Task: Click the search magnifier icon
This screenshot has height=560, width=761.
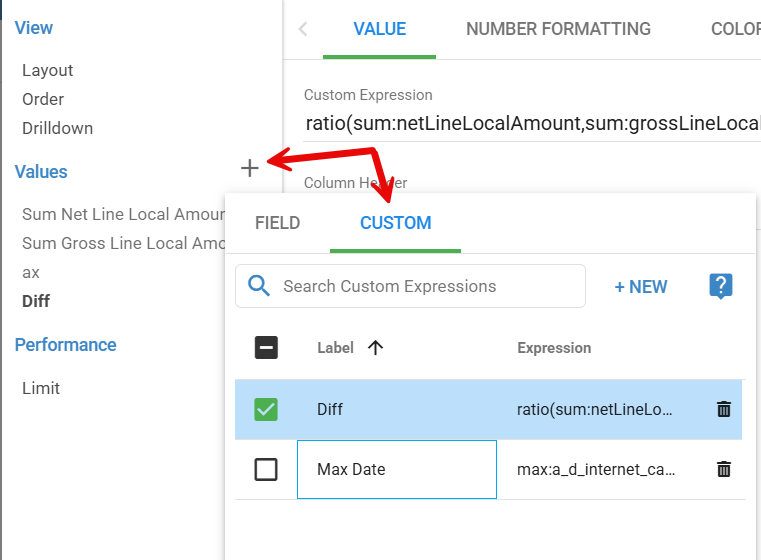Action: (259, 286)
